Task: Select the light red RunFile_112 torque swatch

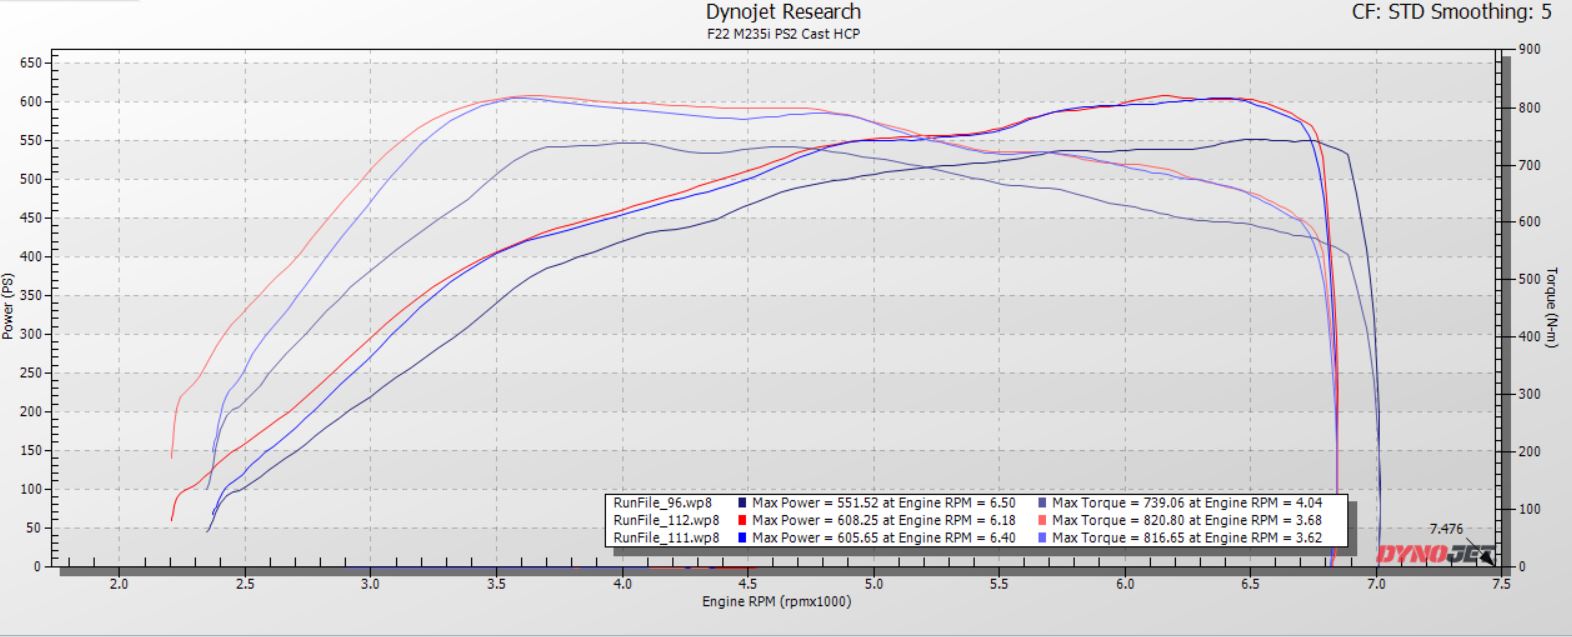Action: (x=1043, y=520)
